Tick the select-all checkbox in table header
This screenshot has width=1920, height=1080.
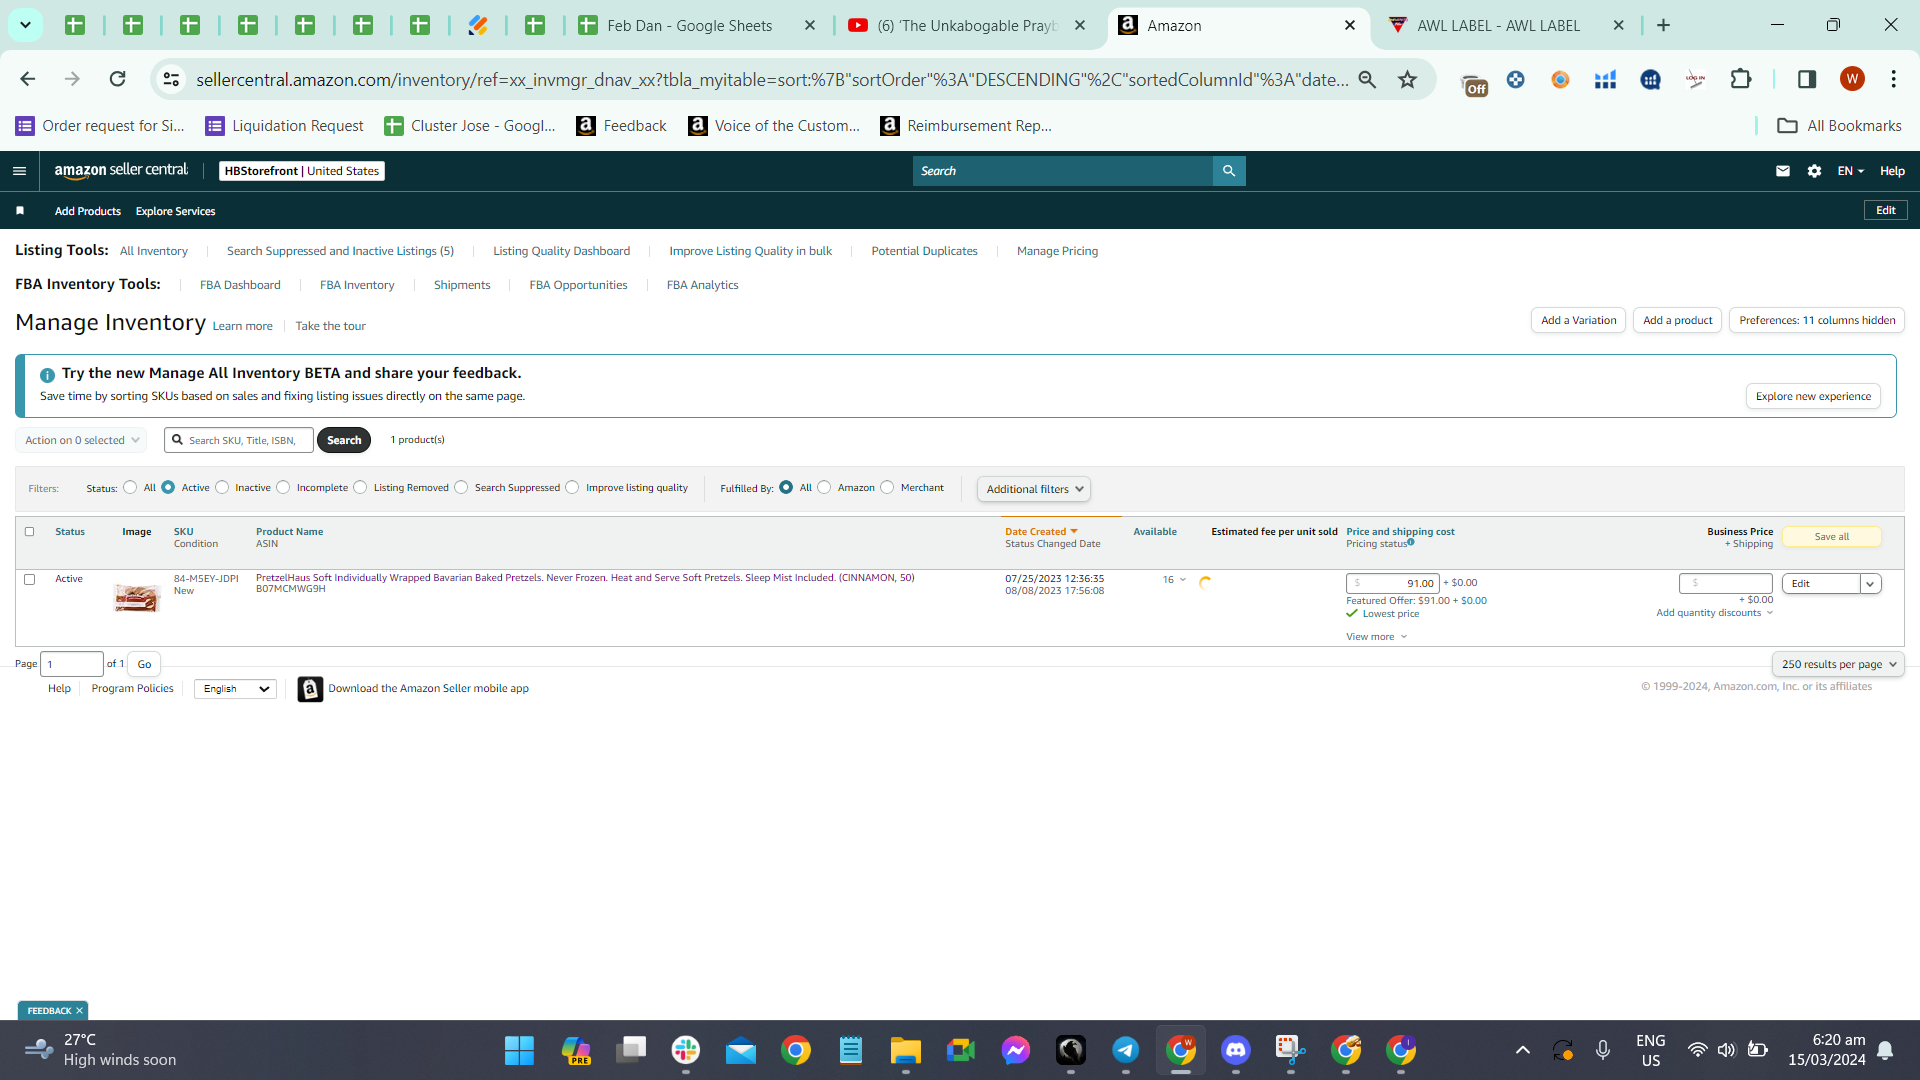pyautogui.click(x=29, y=532)
